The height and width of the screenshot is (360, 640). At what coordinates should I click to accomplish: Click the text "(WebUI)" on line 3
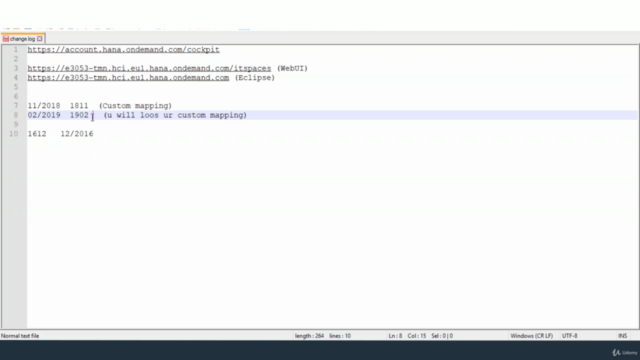(292, 68)
